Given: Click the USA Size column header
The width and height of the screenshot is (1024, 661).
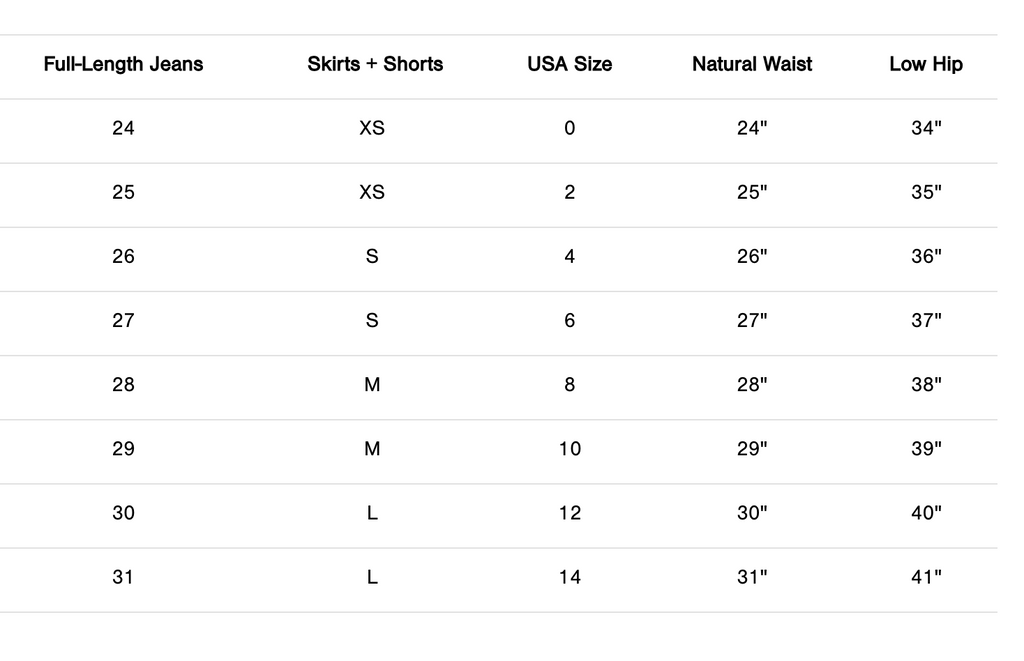Looking at the screenshot, I should (x=569, y=64).
